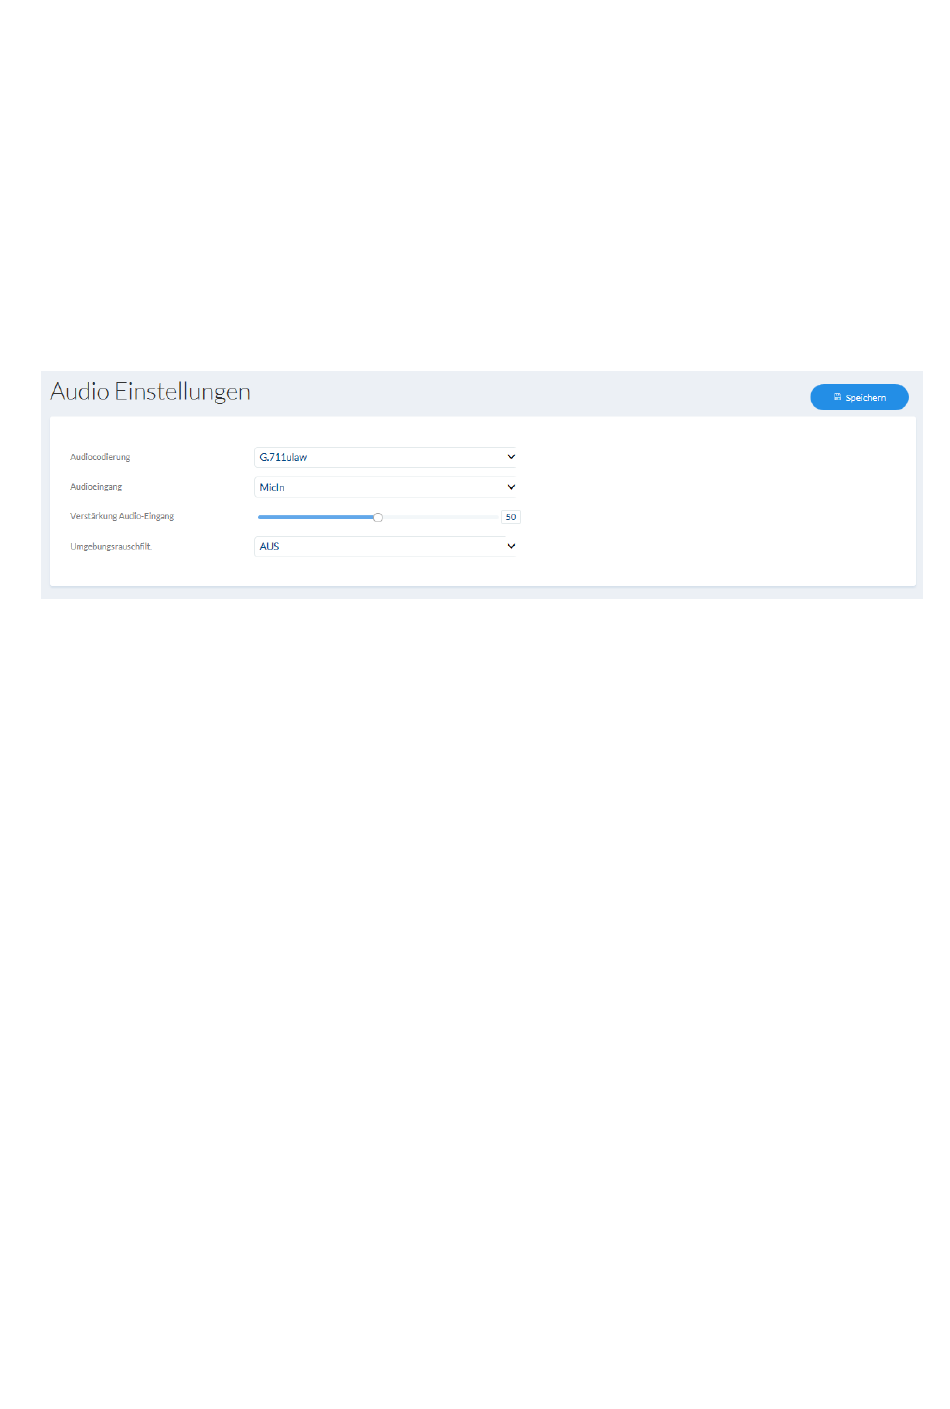Image resolution: width=950 pixels, height=1409 pixels.
Task: Click the floppy disk save icon
Action: (837, 397)
